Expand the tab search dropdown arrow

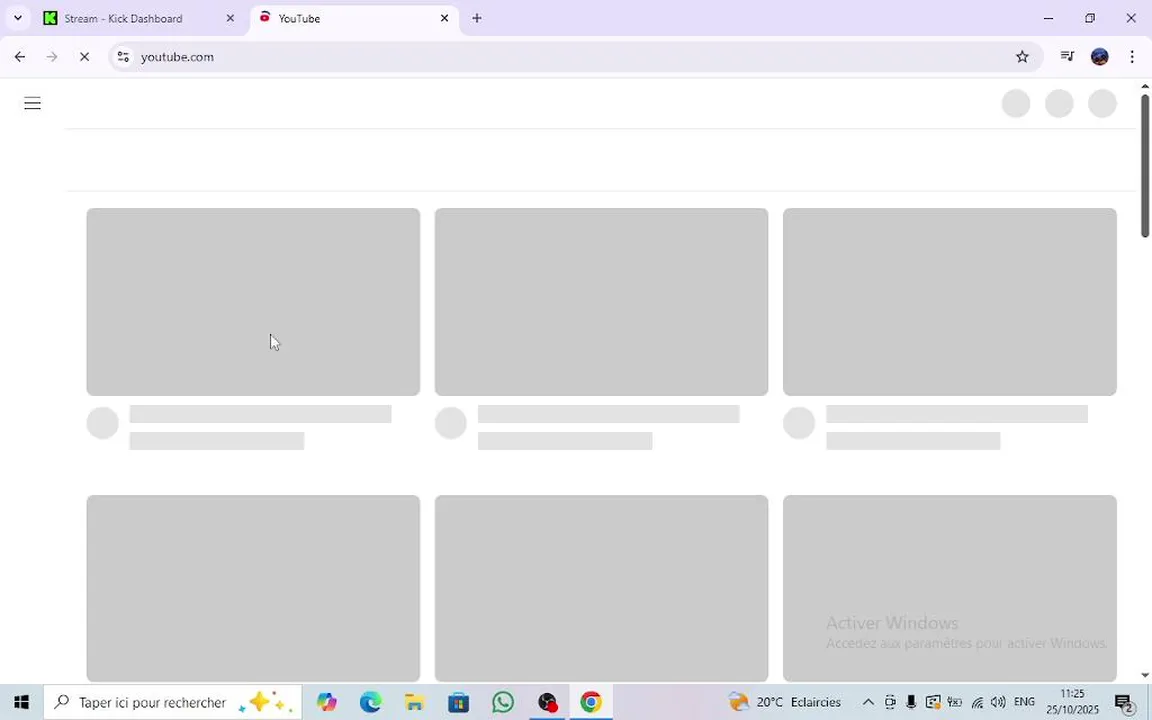(x=18, y=18)
